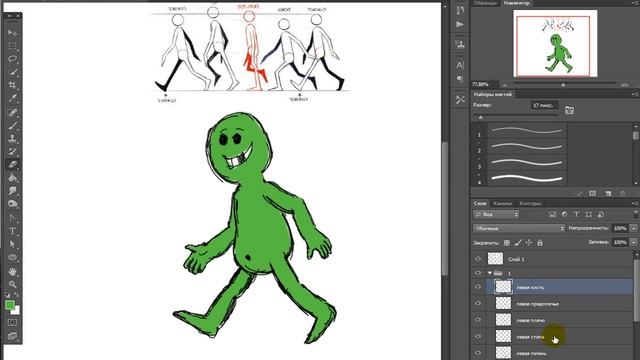Select the Наборы кистей tab
640x360 pixels.
[x=493, y=94]
